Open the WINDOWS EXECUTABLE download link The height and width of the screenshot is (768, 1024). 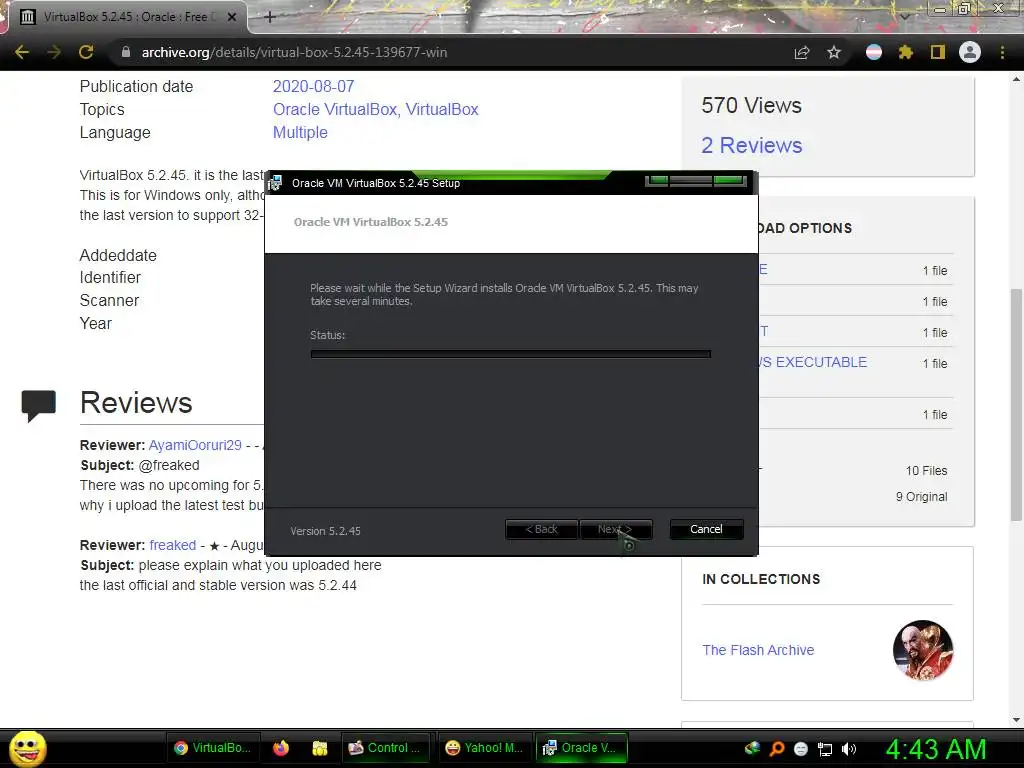click(812, 362)
